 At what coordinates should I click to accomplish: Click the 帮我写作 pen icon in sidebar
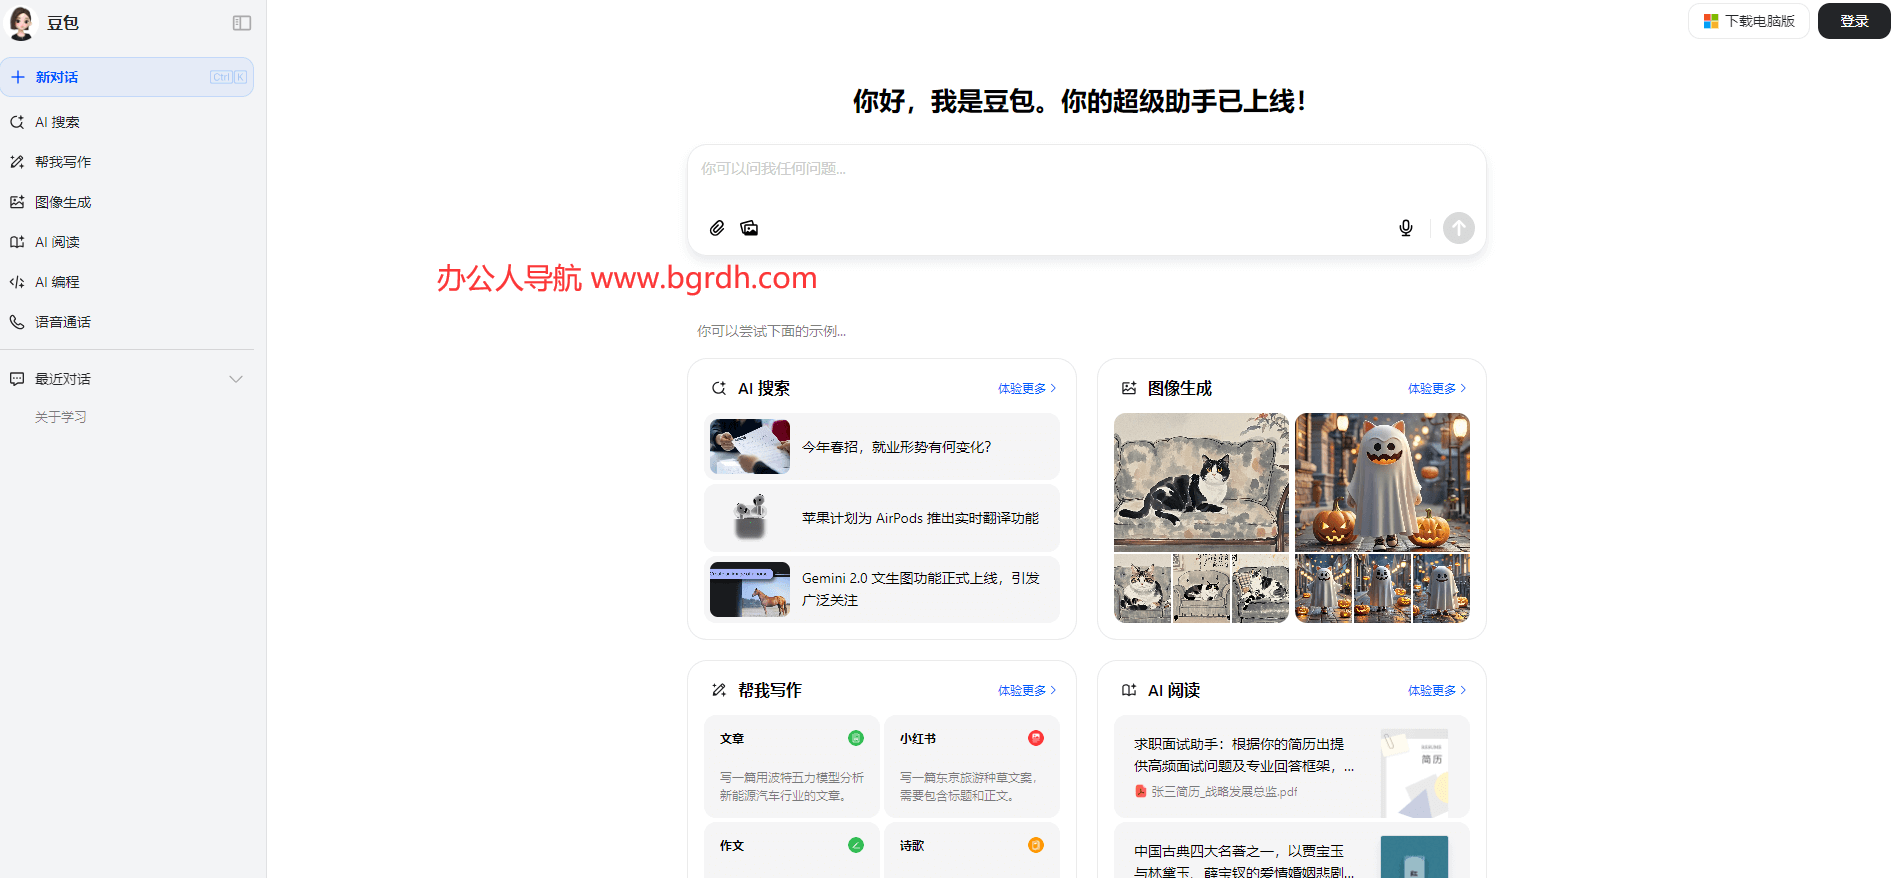tap(17, 162)
